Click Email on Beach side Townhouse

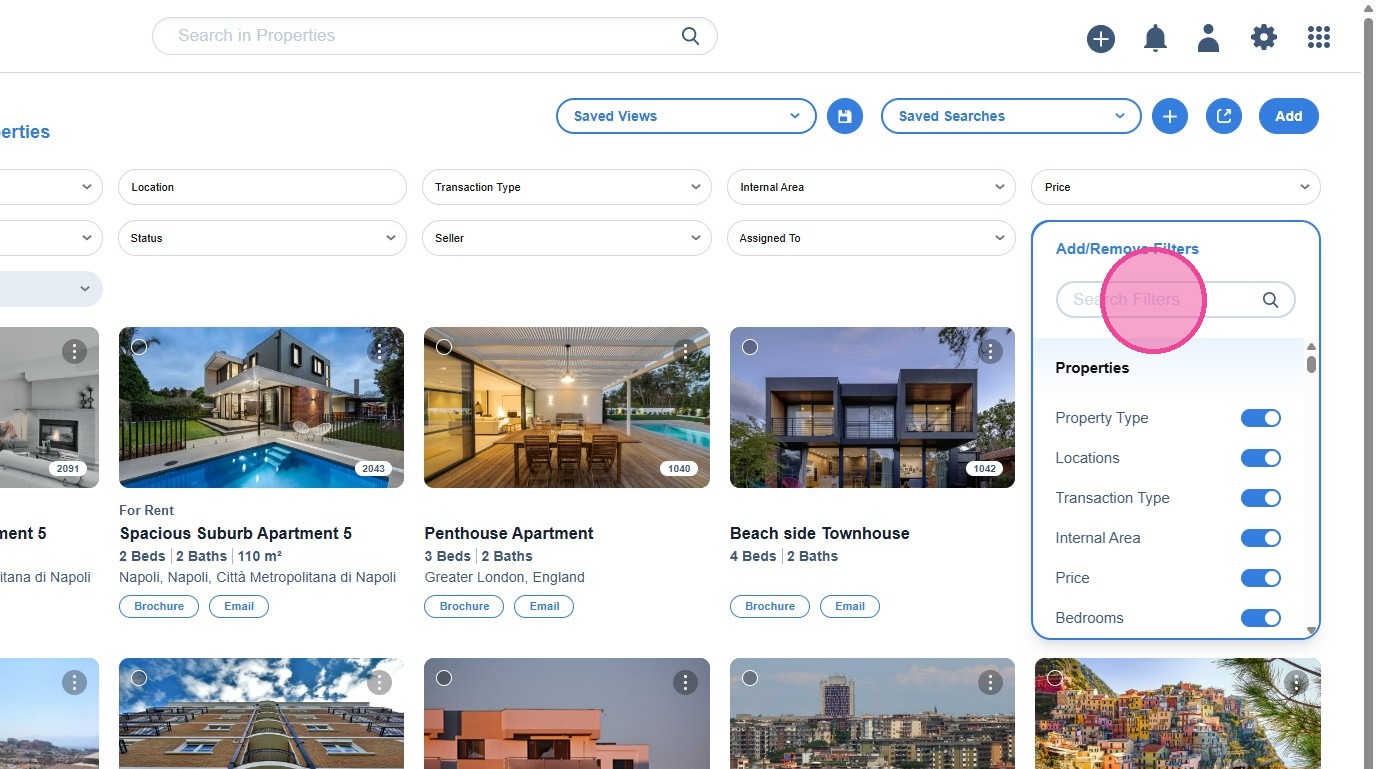850,606
